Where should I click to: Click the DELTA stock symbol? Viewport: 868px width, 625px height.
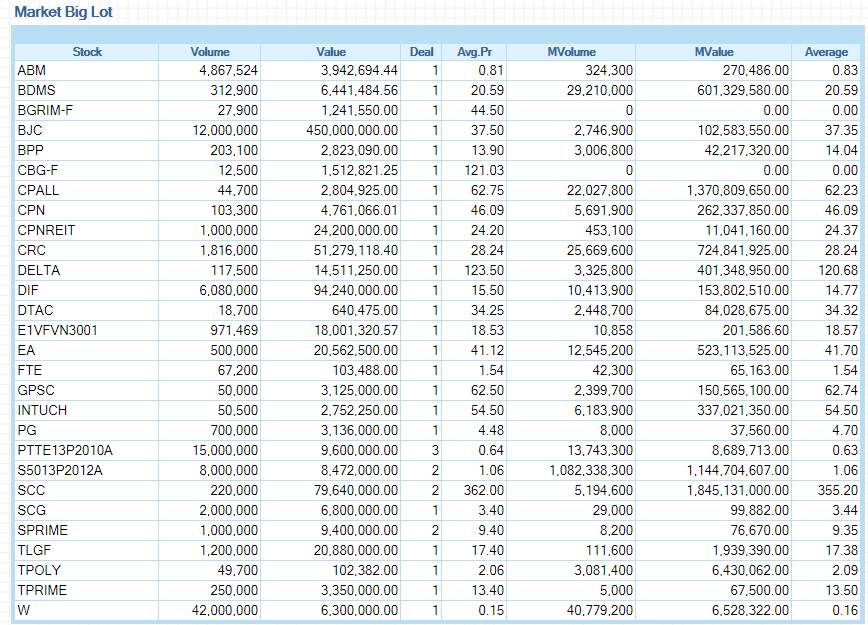coord(39,270)
